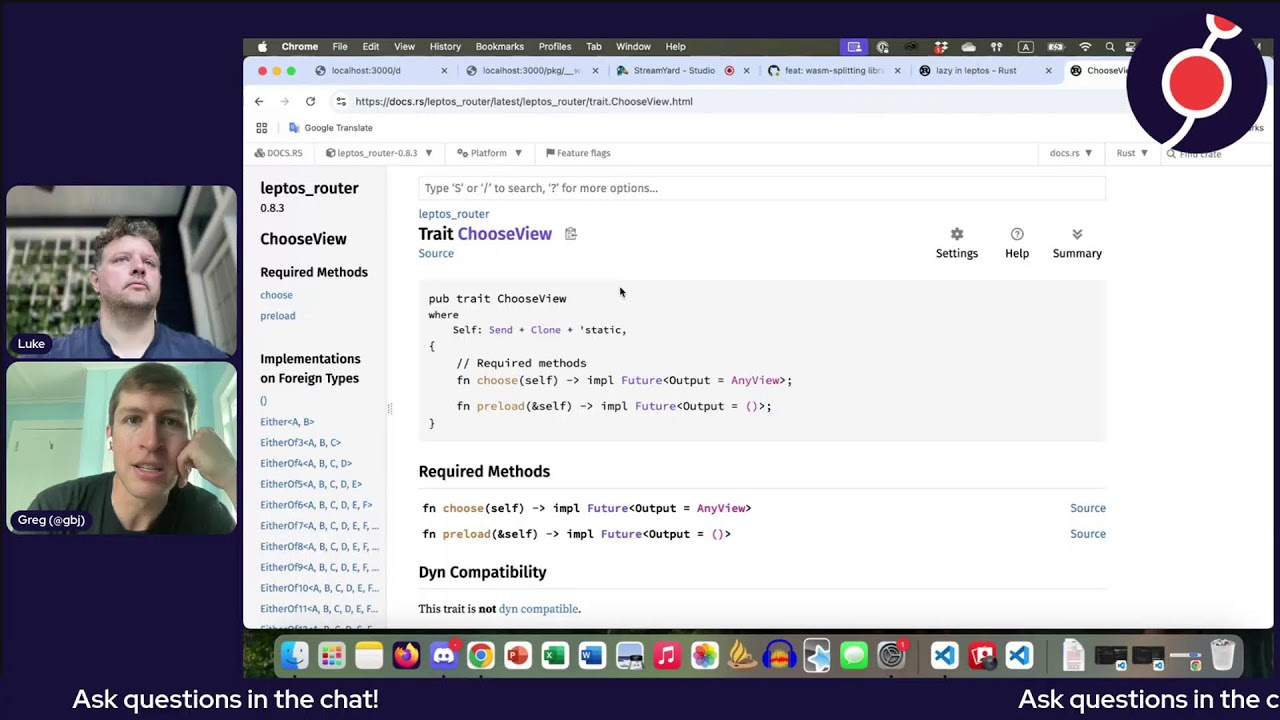Open Chrome File menu
This screenshot has width=1280, height=720.
pos(340,47)
